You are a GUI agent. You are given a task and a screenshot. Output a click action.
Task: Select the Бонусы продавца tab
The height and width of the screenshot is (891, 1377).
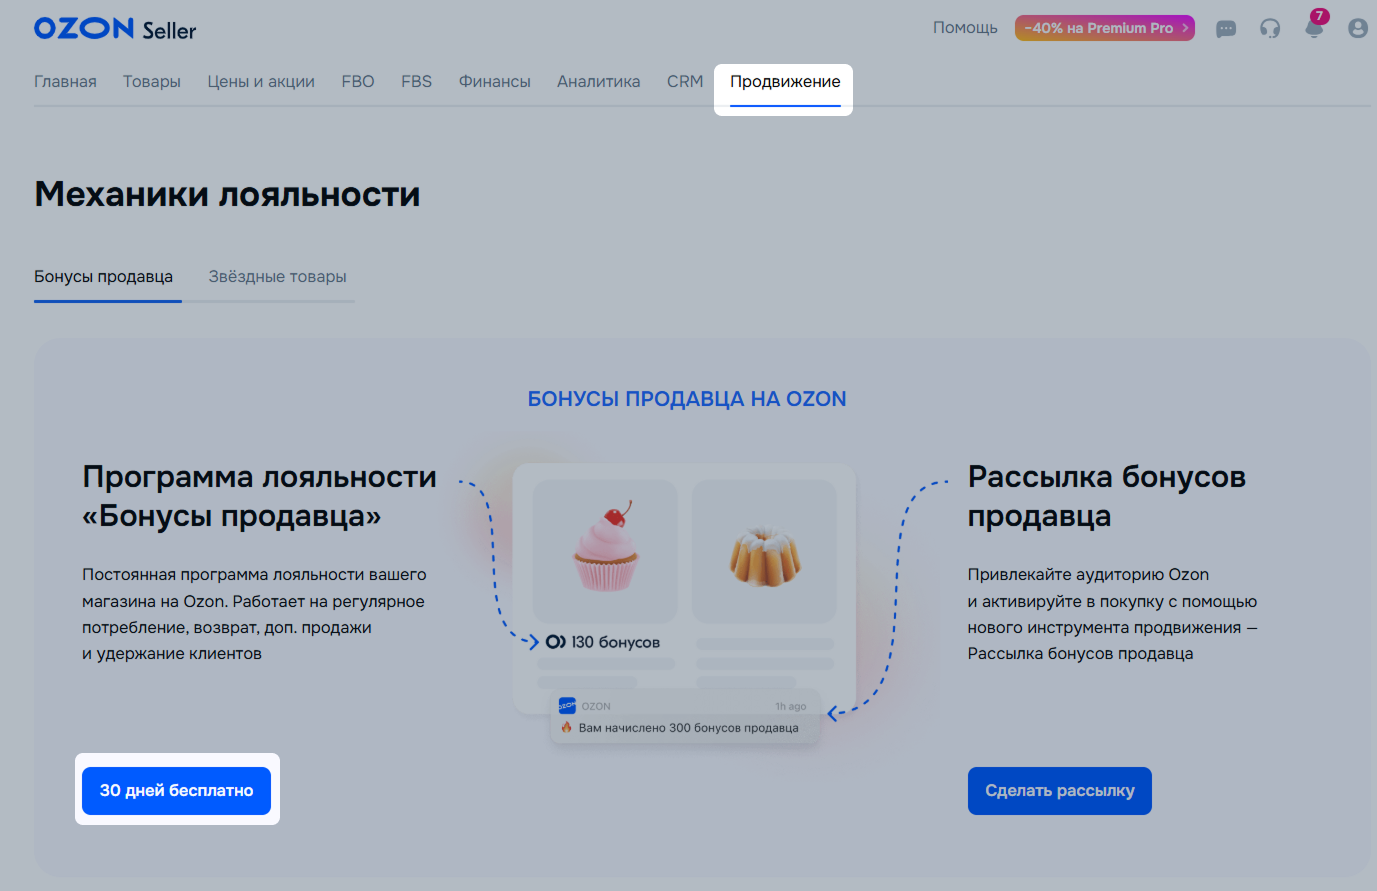104,277
